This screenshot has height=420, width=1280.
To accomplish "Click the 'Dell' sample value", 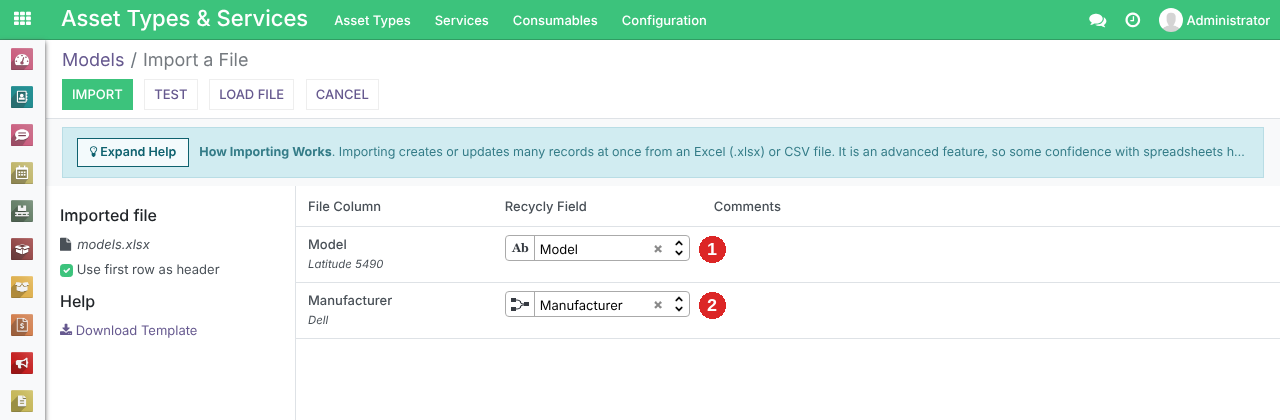I will click(x=318, y=321).
